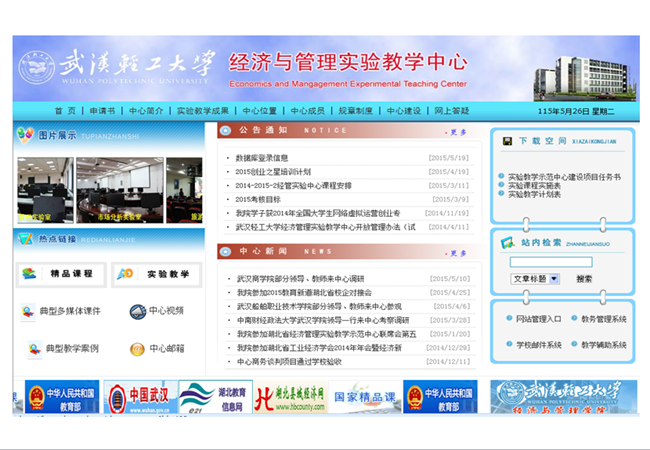Click the first lab photo thumbnail
Screen dimensions: 650x450
pos(43,188)
